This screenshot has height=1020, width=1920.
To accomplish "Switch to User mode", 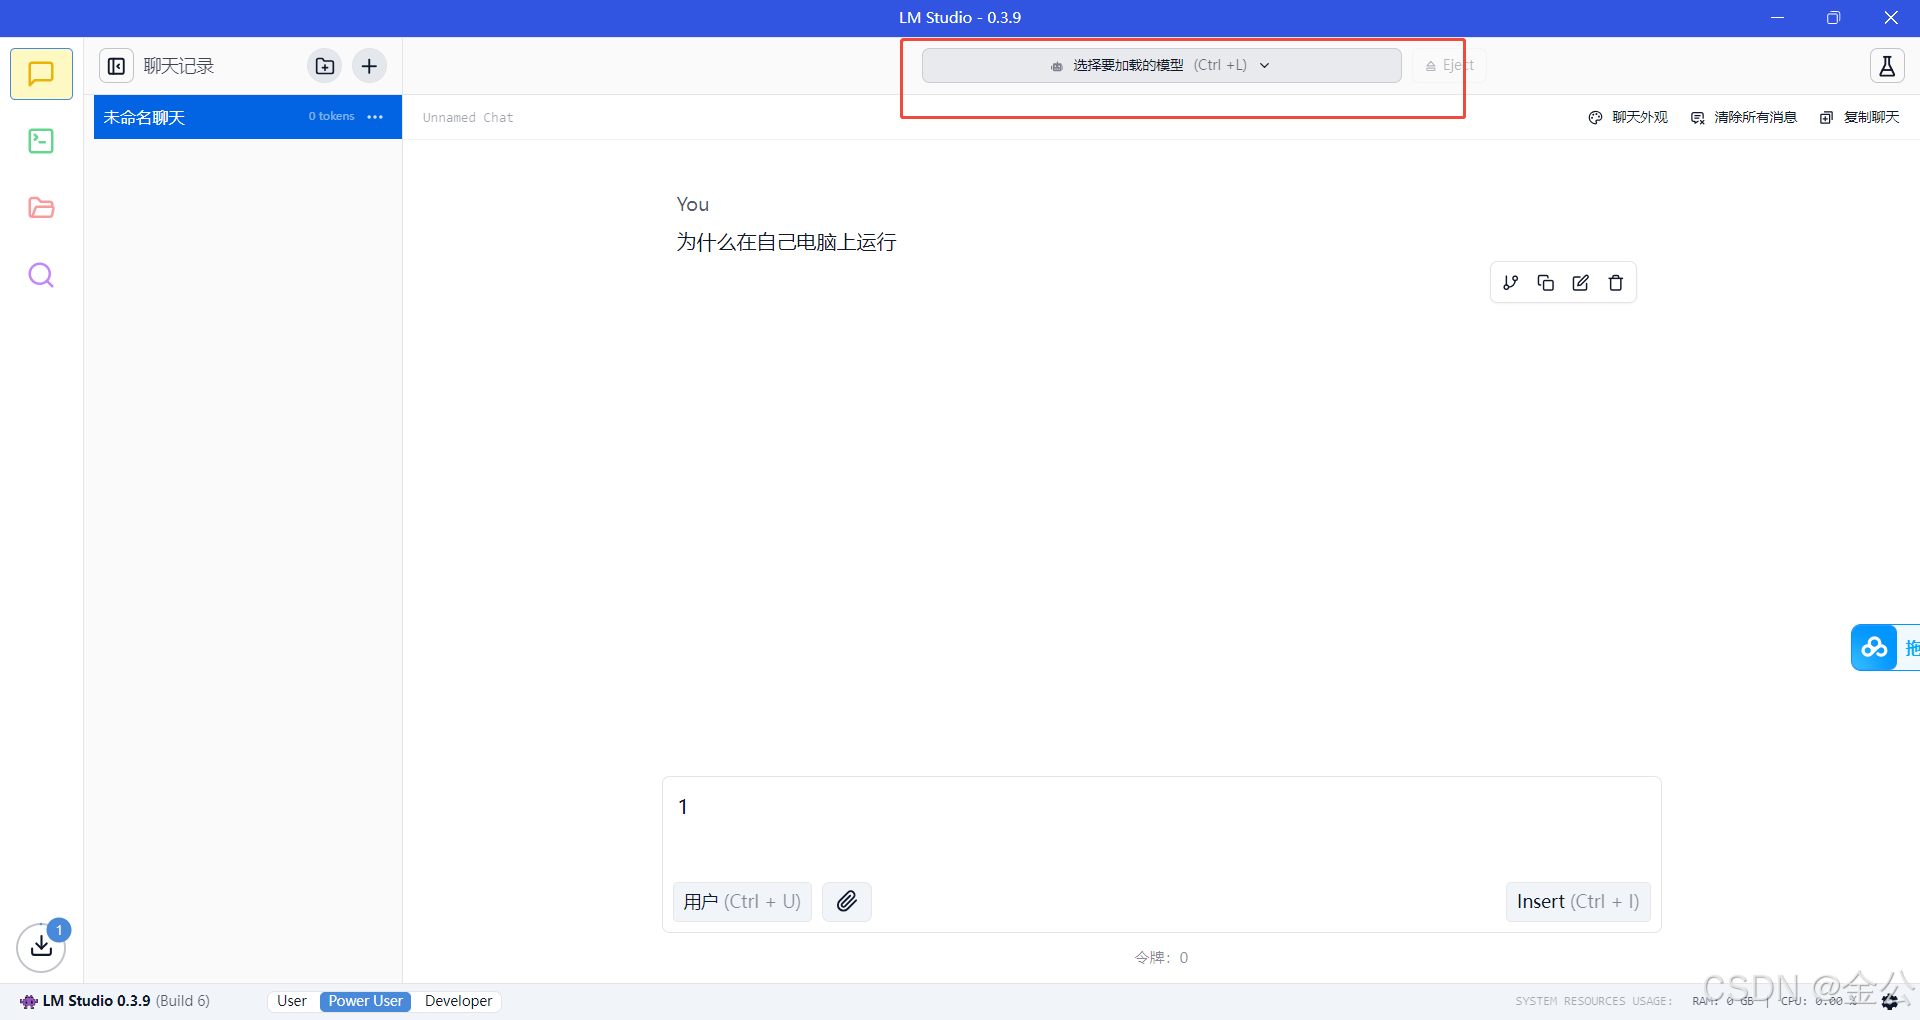I will tap(292, 1001).
